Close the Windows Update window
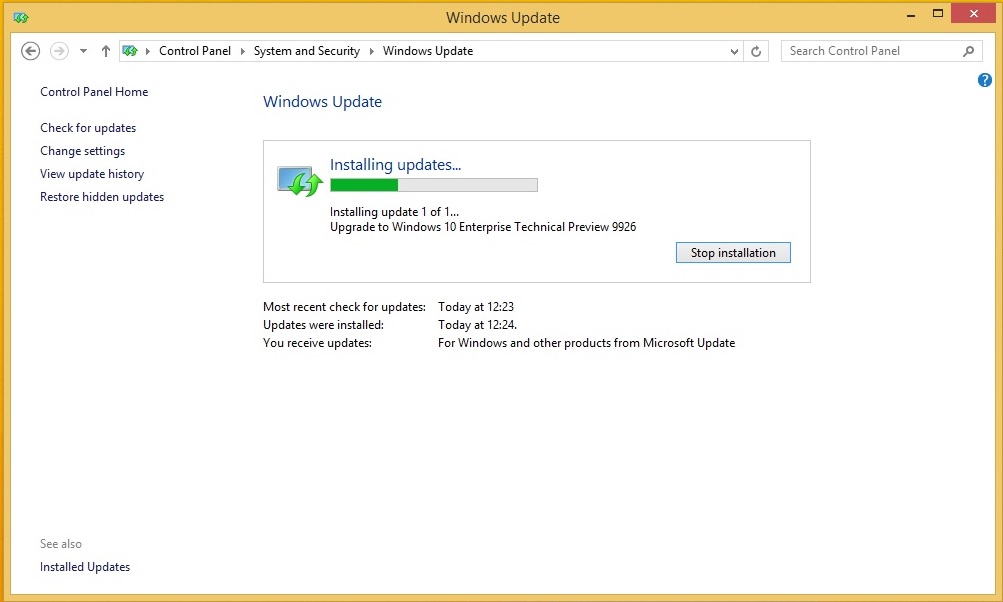Viewport: 1003px width, 602px height. tap(974, 13)
